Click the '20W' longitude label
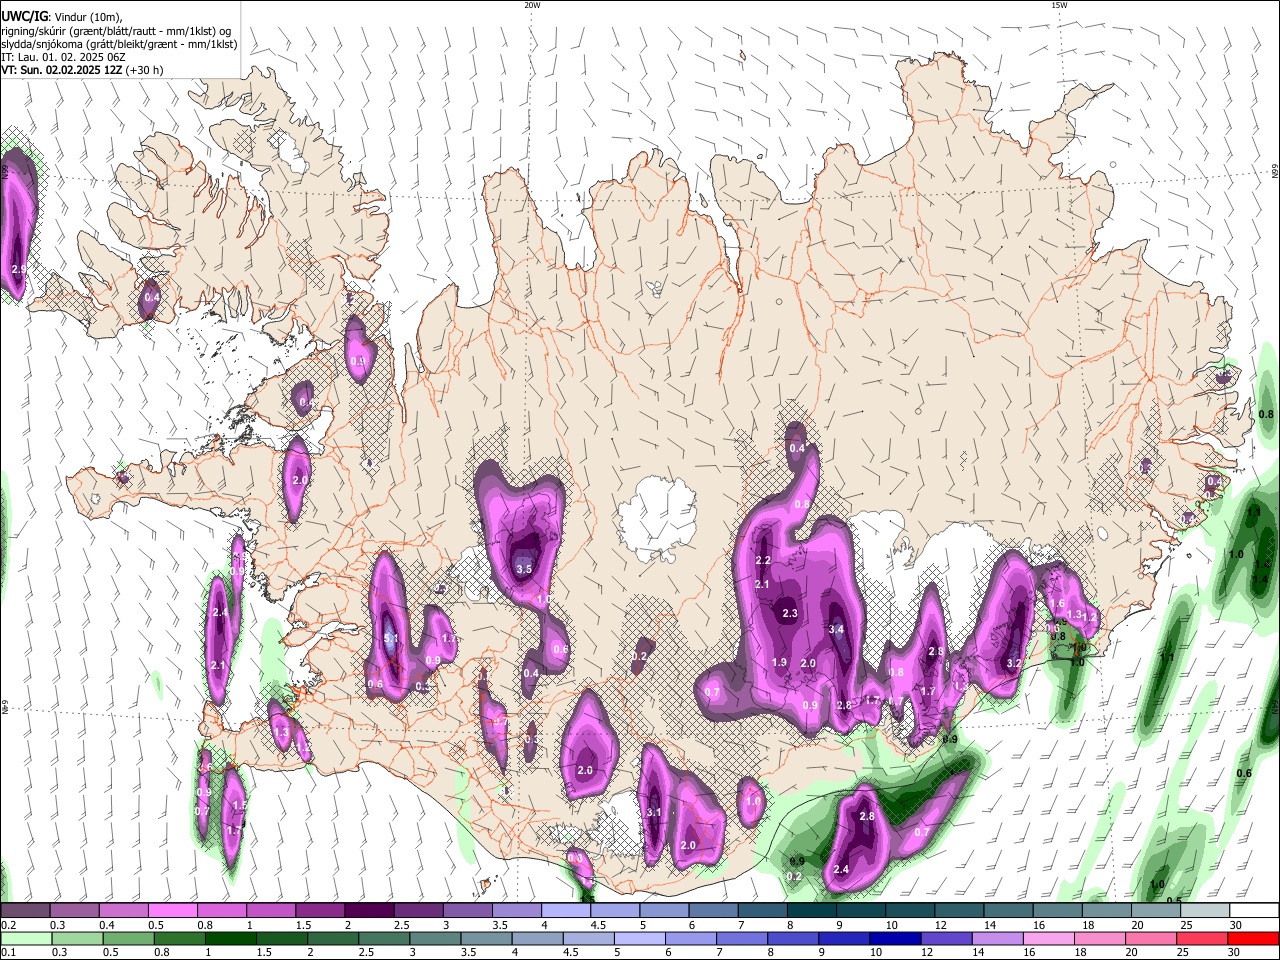The height and width of the screenshot is (960, 1280). coord(532,5)
